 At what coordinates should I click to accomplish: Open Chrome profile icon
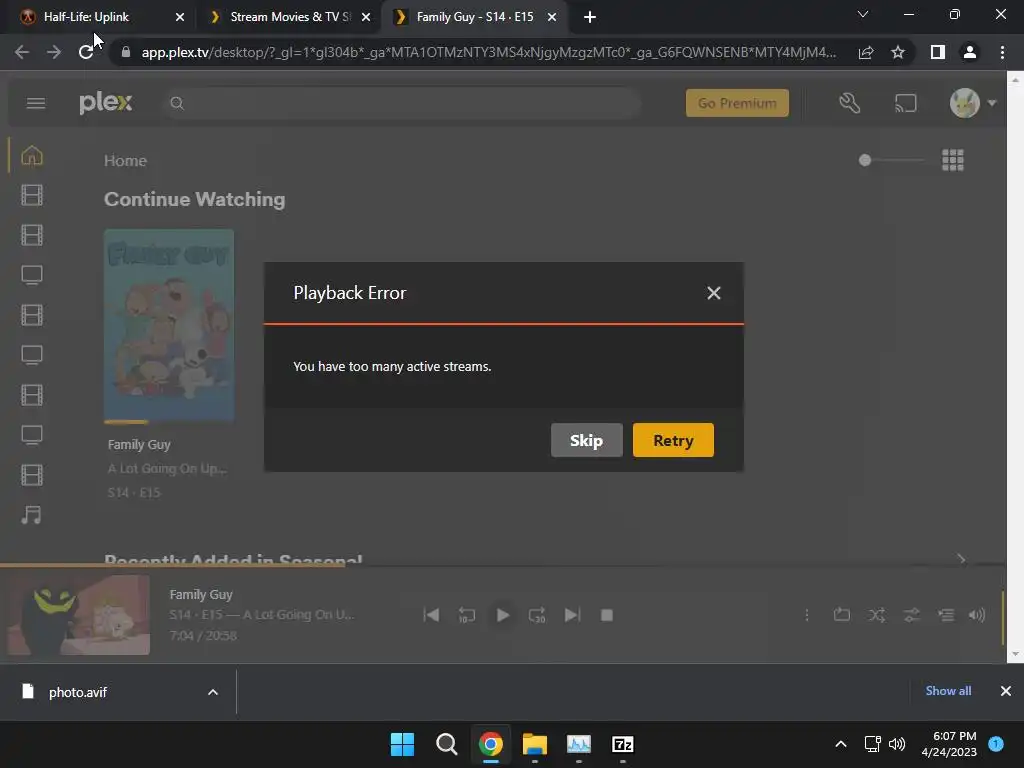(x=970, y=52)
